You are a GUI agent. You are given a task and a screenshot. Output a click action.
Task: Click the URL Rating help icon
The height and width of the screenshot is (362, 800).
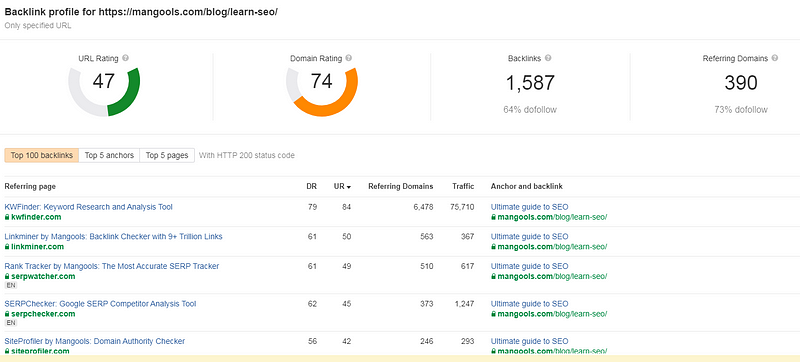(x=126, y=58)
